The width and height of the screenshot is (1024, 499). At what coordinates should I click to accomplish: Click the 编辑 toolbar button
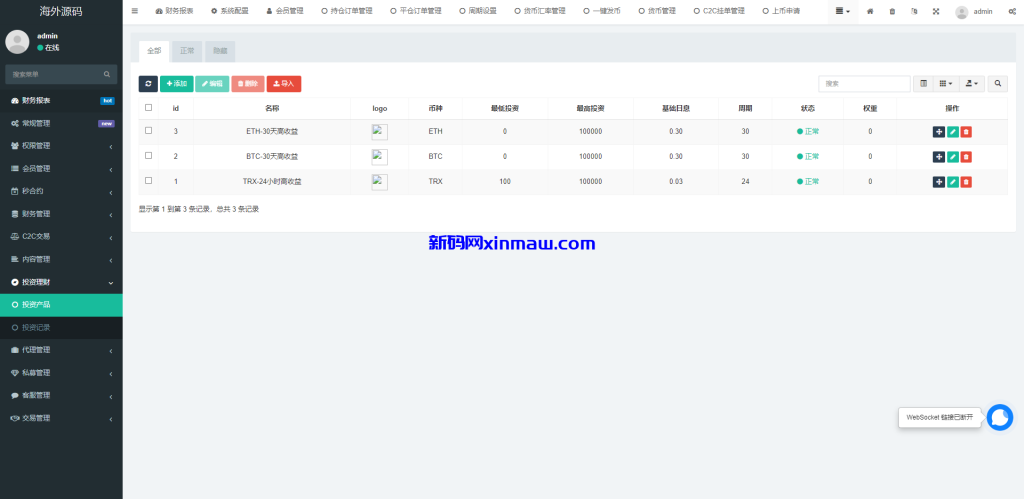(x=212, y=84)
